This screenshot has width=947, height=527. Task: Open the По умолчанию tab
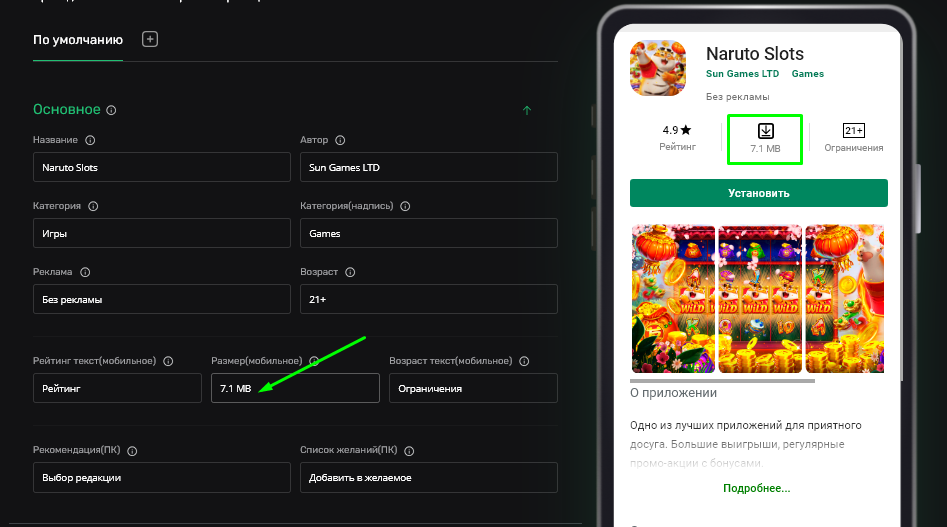pos(78,40)
